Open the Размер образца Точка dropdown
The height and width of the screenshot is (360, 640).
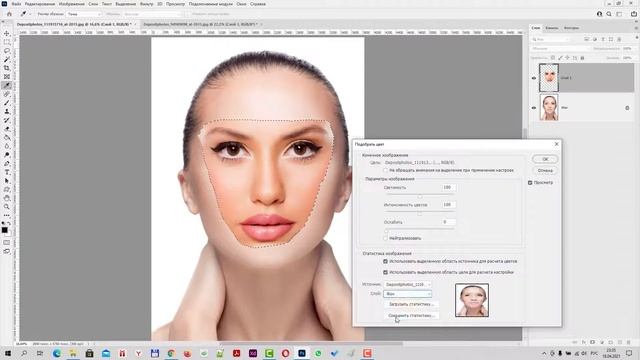(x=84, y=14)
